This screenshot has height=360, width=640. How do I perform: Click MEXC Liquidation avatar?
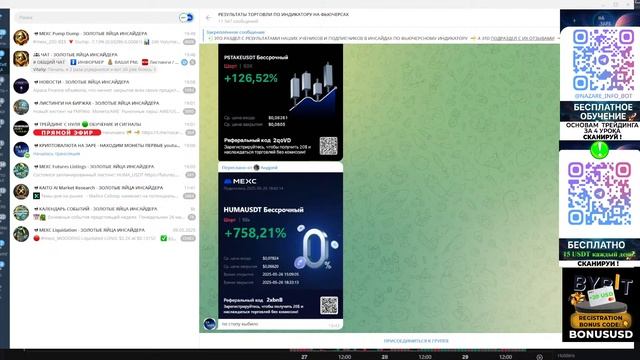coord(21,234)
